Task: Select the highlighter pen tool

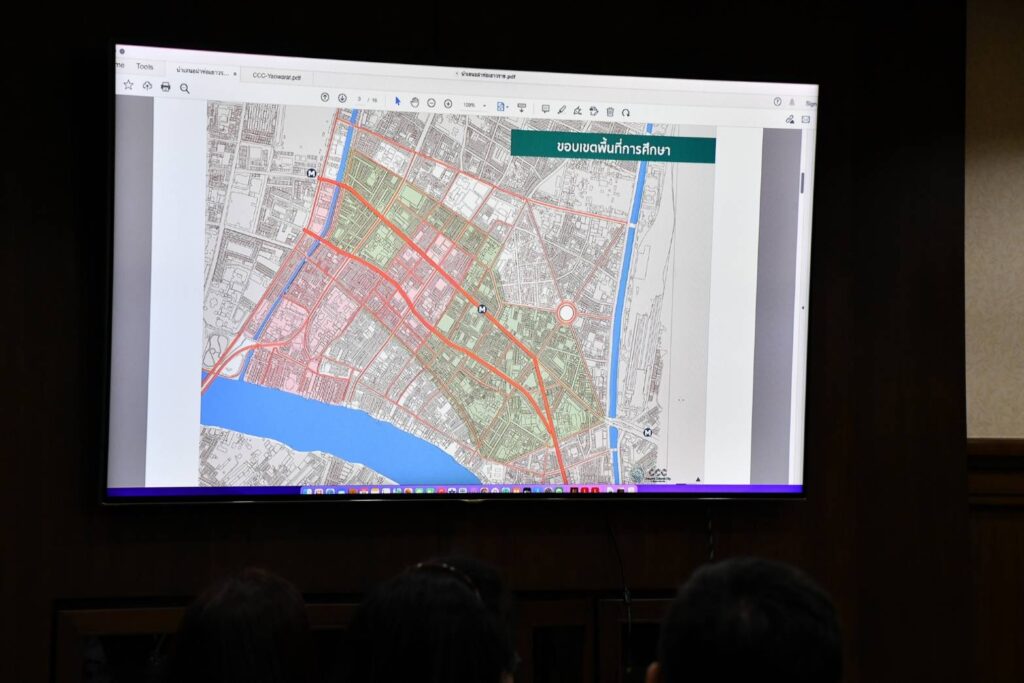Action: point(561,109)
